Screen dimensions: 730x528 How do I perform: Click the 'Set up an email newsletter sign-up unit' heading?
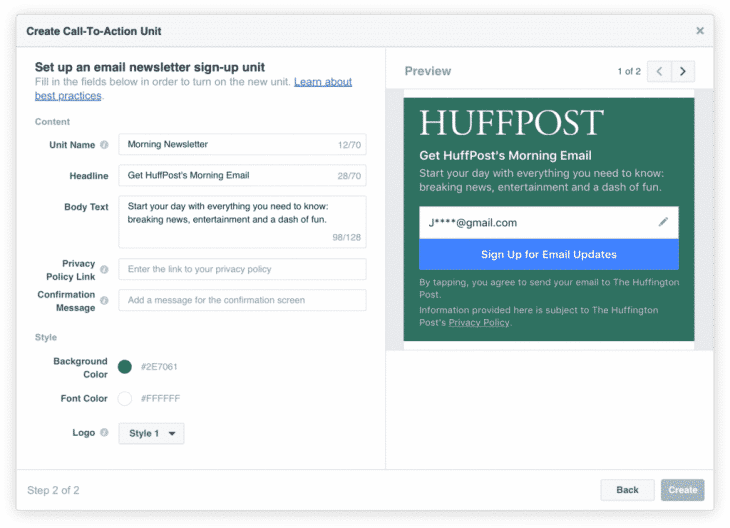150,68
